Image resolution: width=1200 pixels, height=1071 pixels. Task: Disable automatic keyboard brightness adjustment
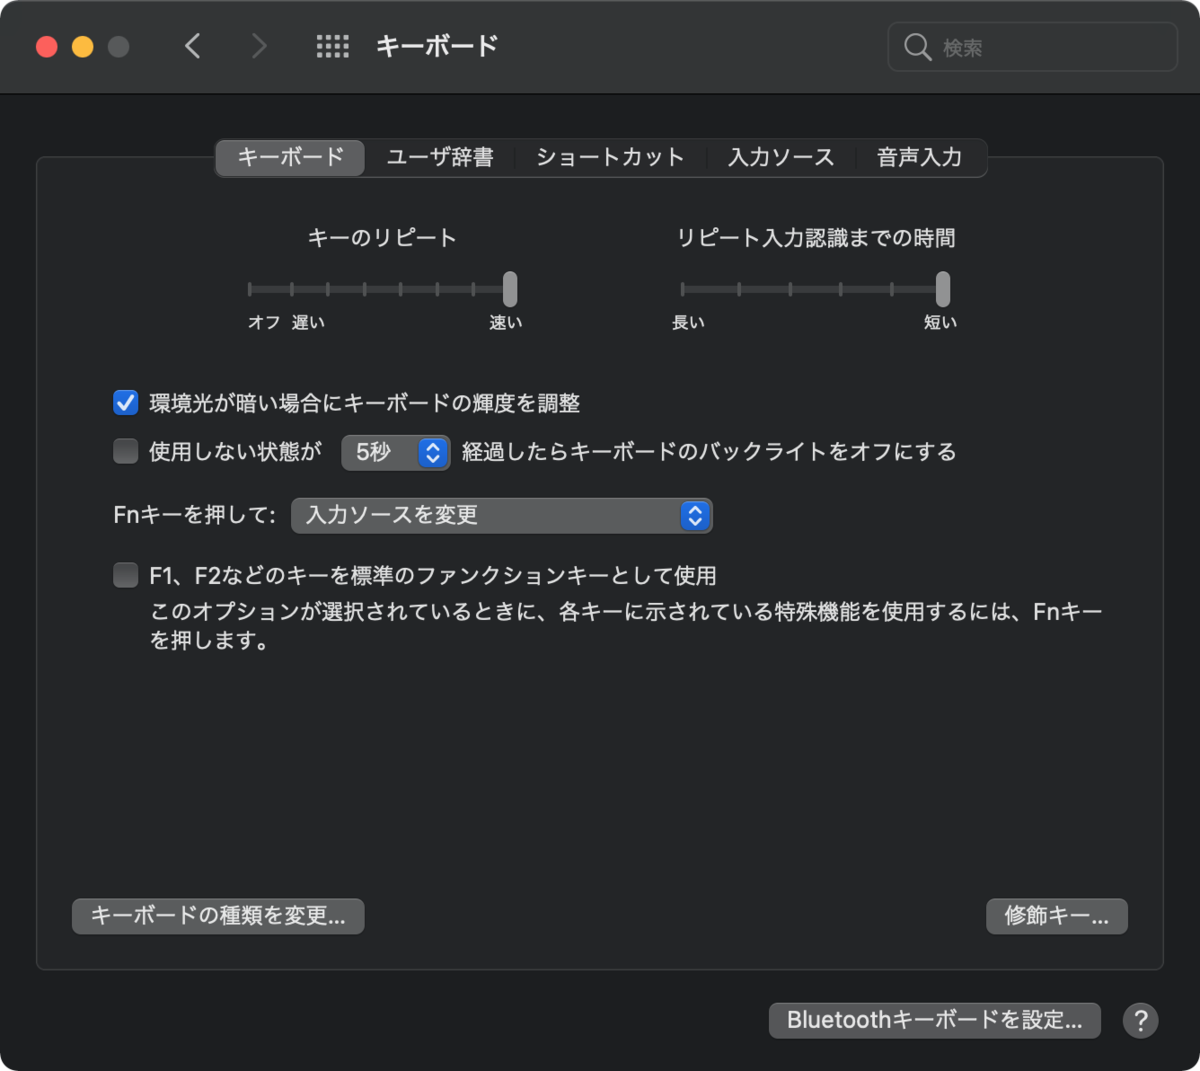point(125,404)
